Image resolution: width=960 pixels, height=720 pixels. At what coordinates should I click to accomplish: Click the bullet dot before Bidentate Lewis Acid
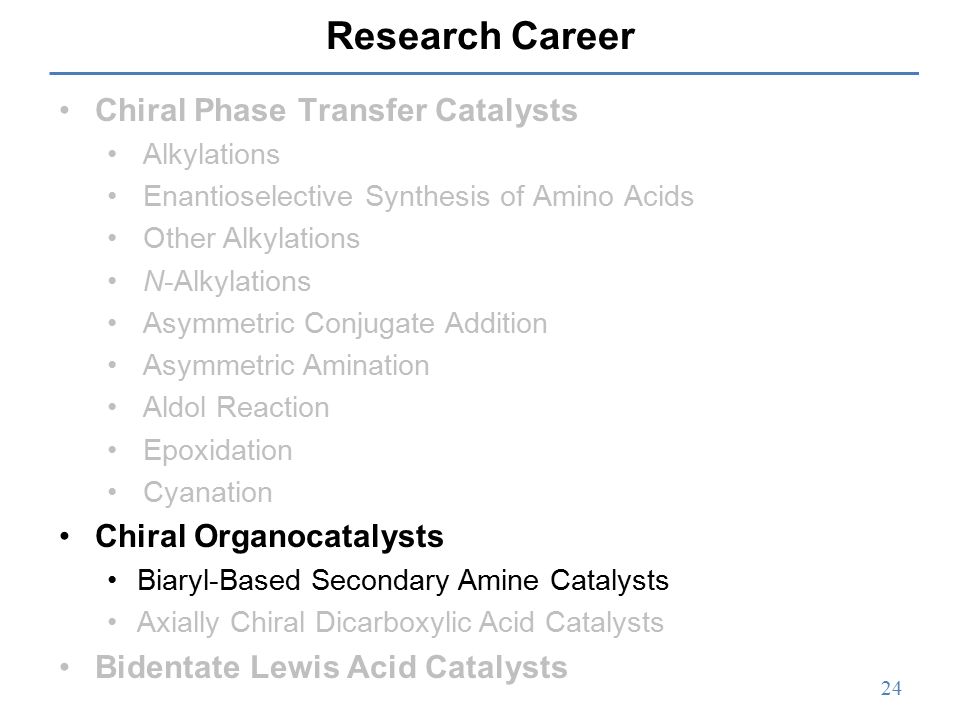point(65,667)
